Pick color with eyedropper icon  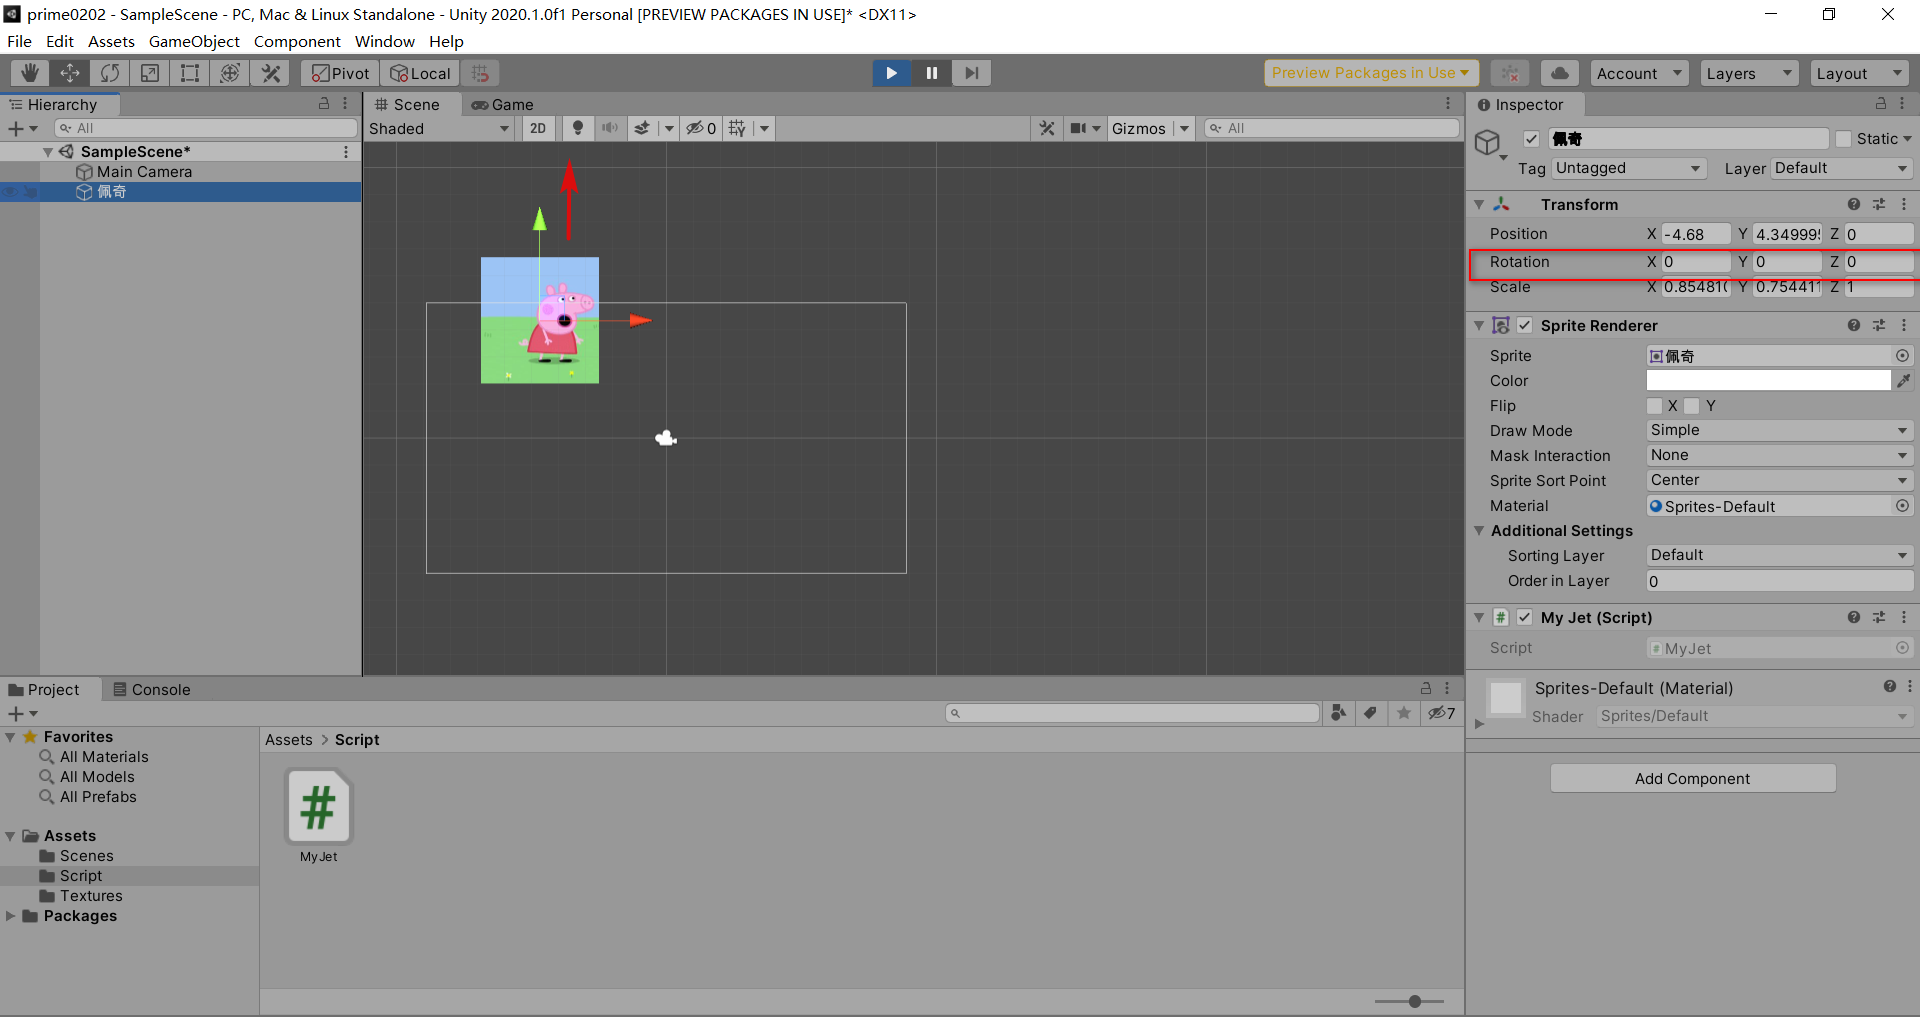(x=1904, y=380)
